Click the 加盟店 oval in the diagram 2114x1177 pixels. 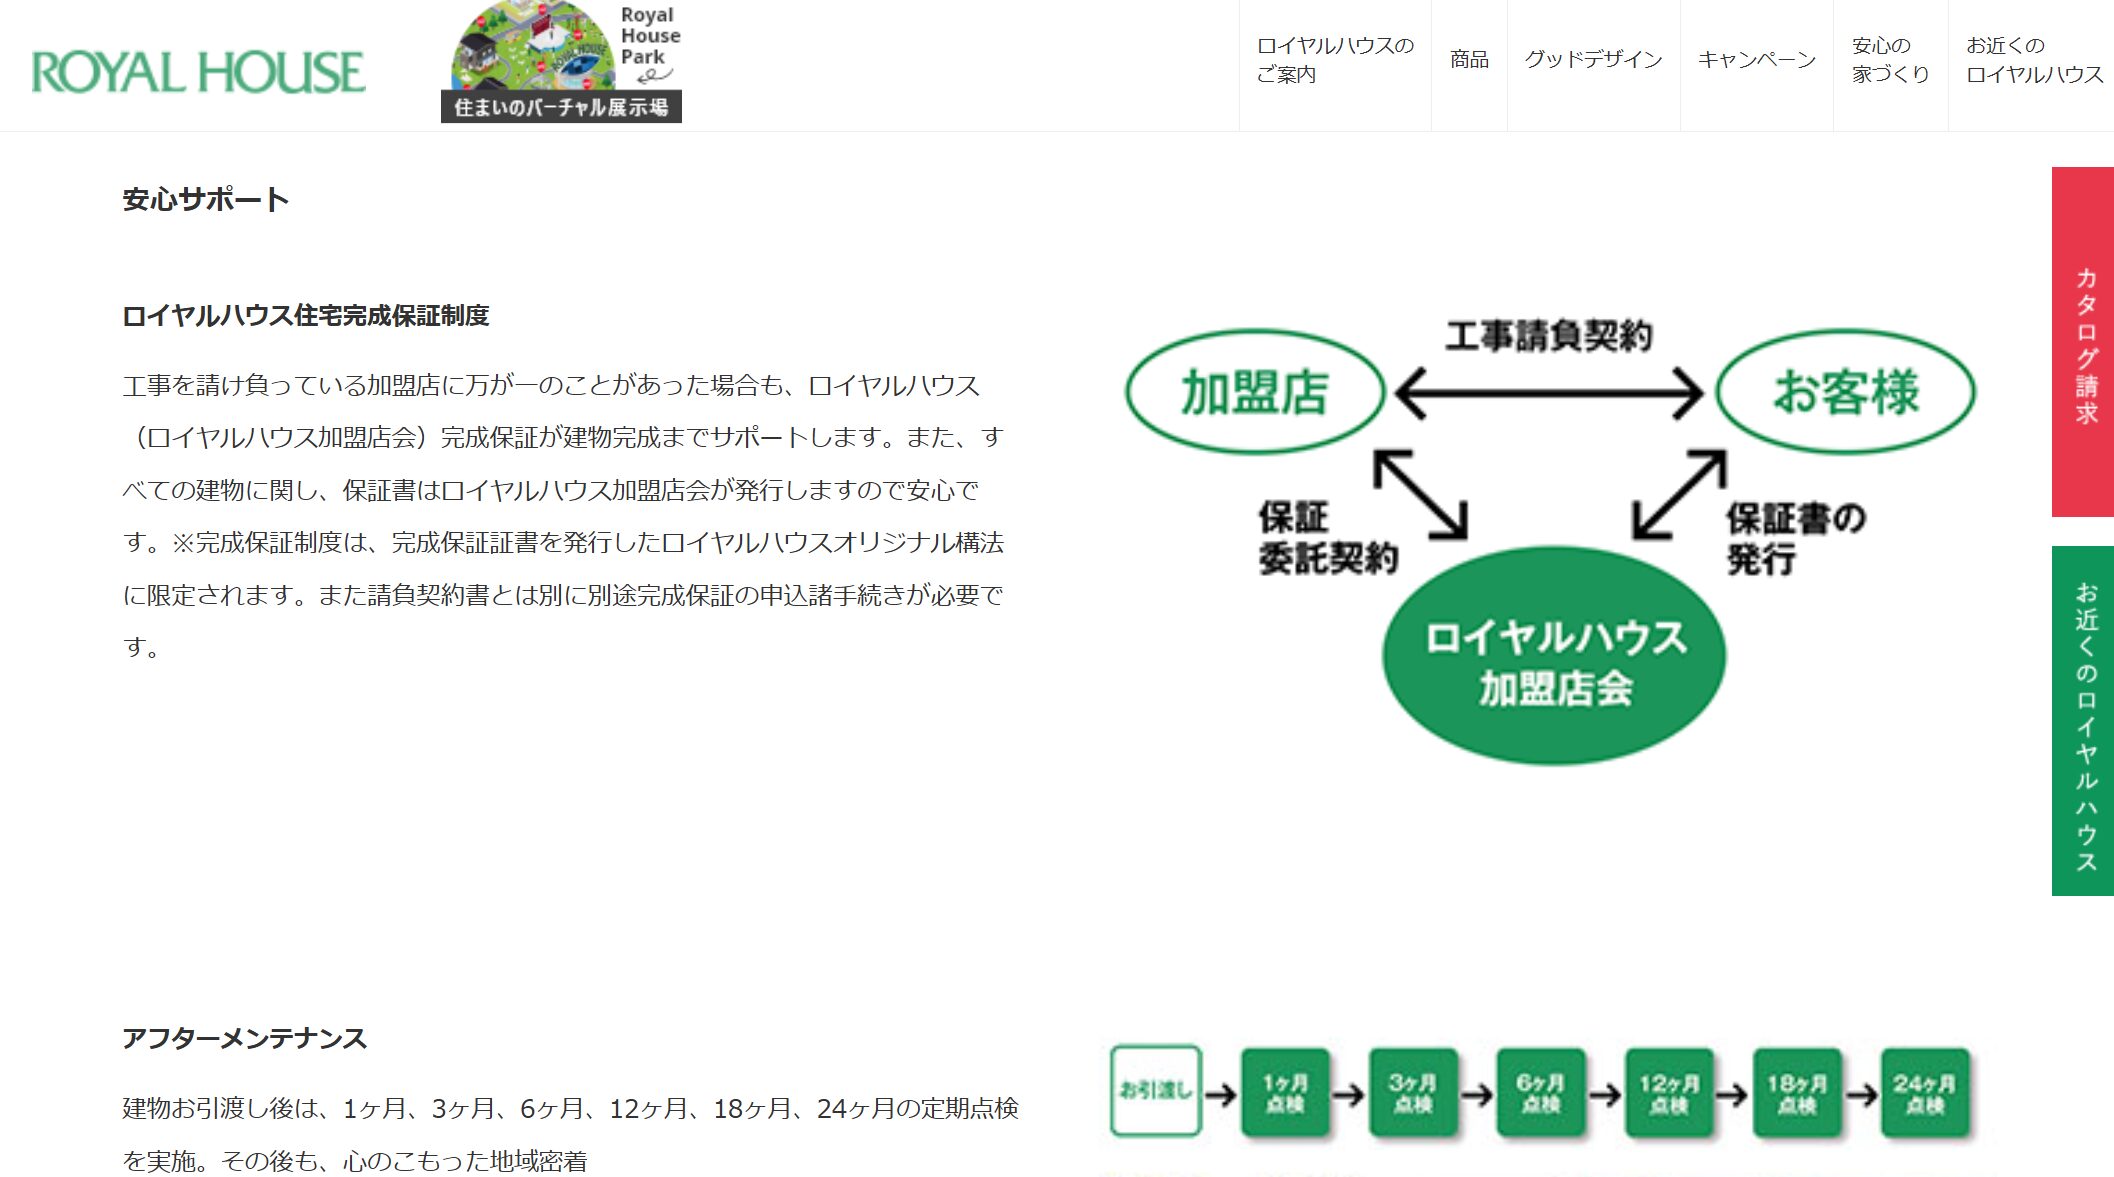click(x=1254, y=392)
